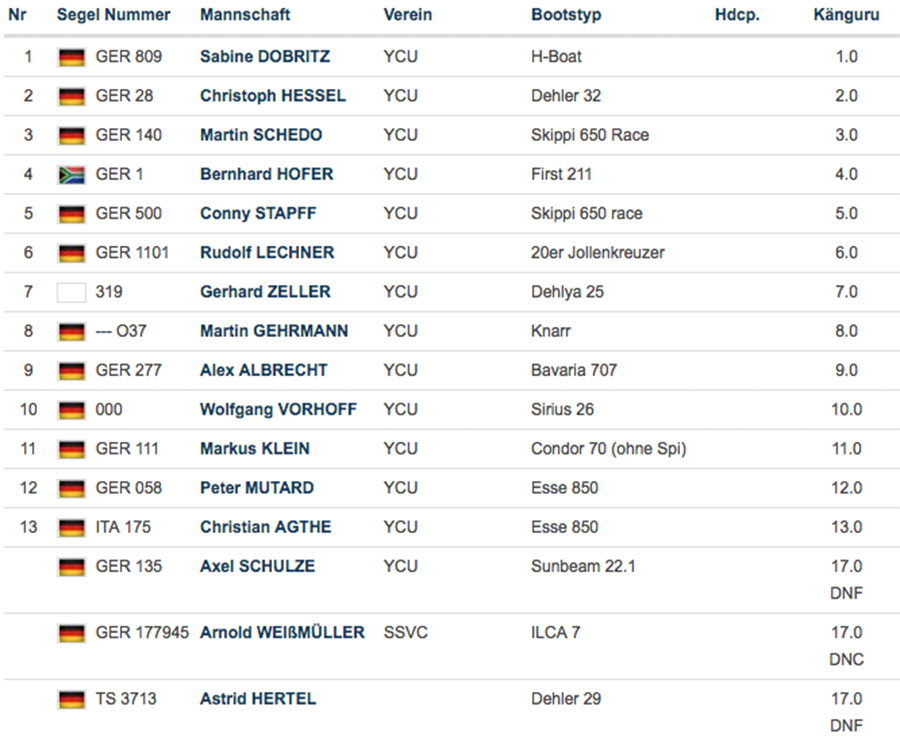The height and width of the screenshot is (745, 900).
Task: Click the blank flag beside sail number 319
Action: tap(71, 292)
